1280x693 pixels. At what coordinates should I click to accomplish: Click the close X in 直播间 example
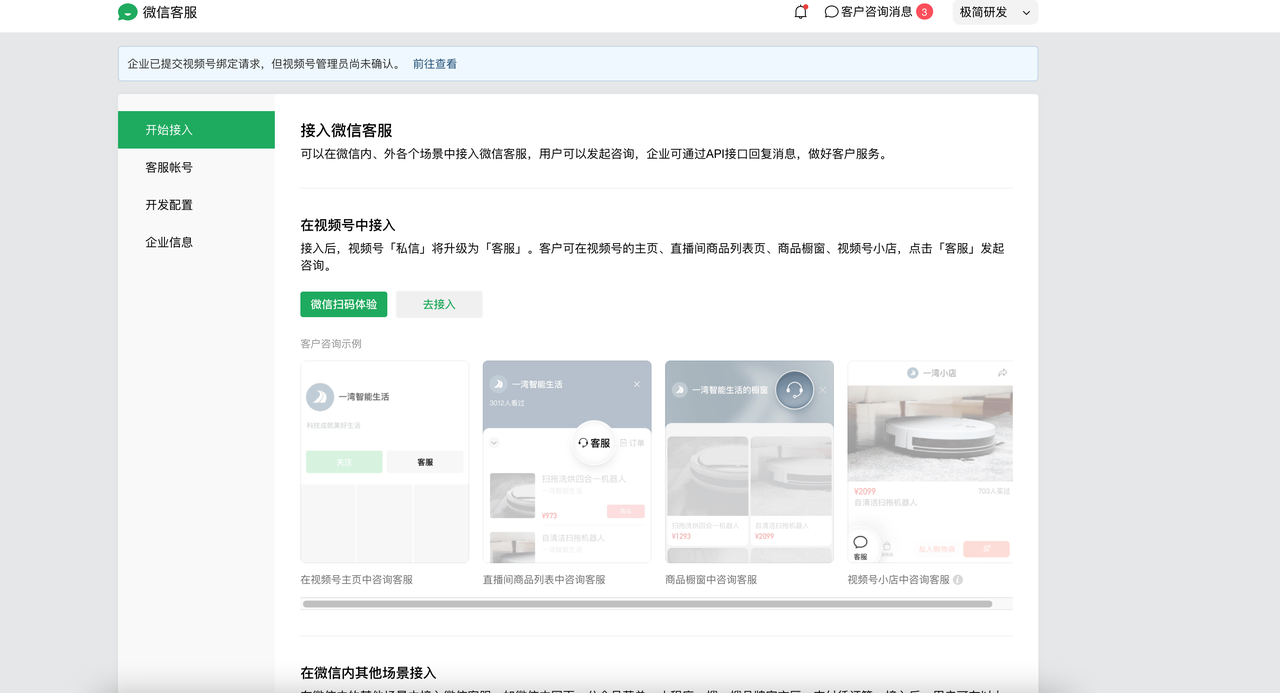click(x=637, y=384)
